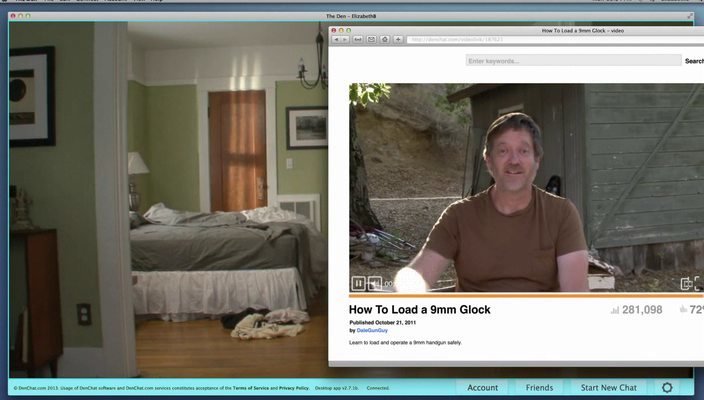Click the browser reload button
Image resolution: width=704 pixels, height=400 pixels.
coord(356,39)
